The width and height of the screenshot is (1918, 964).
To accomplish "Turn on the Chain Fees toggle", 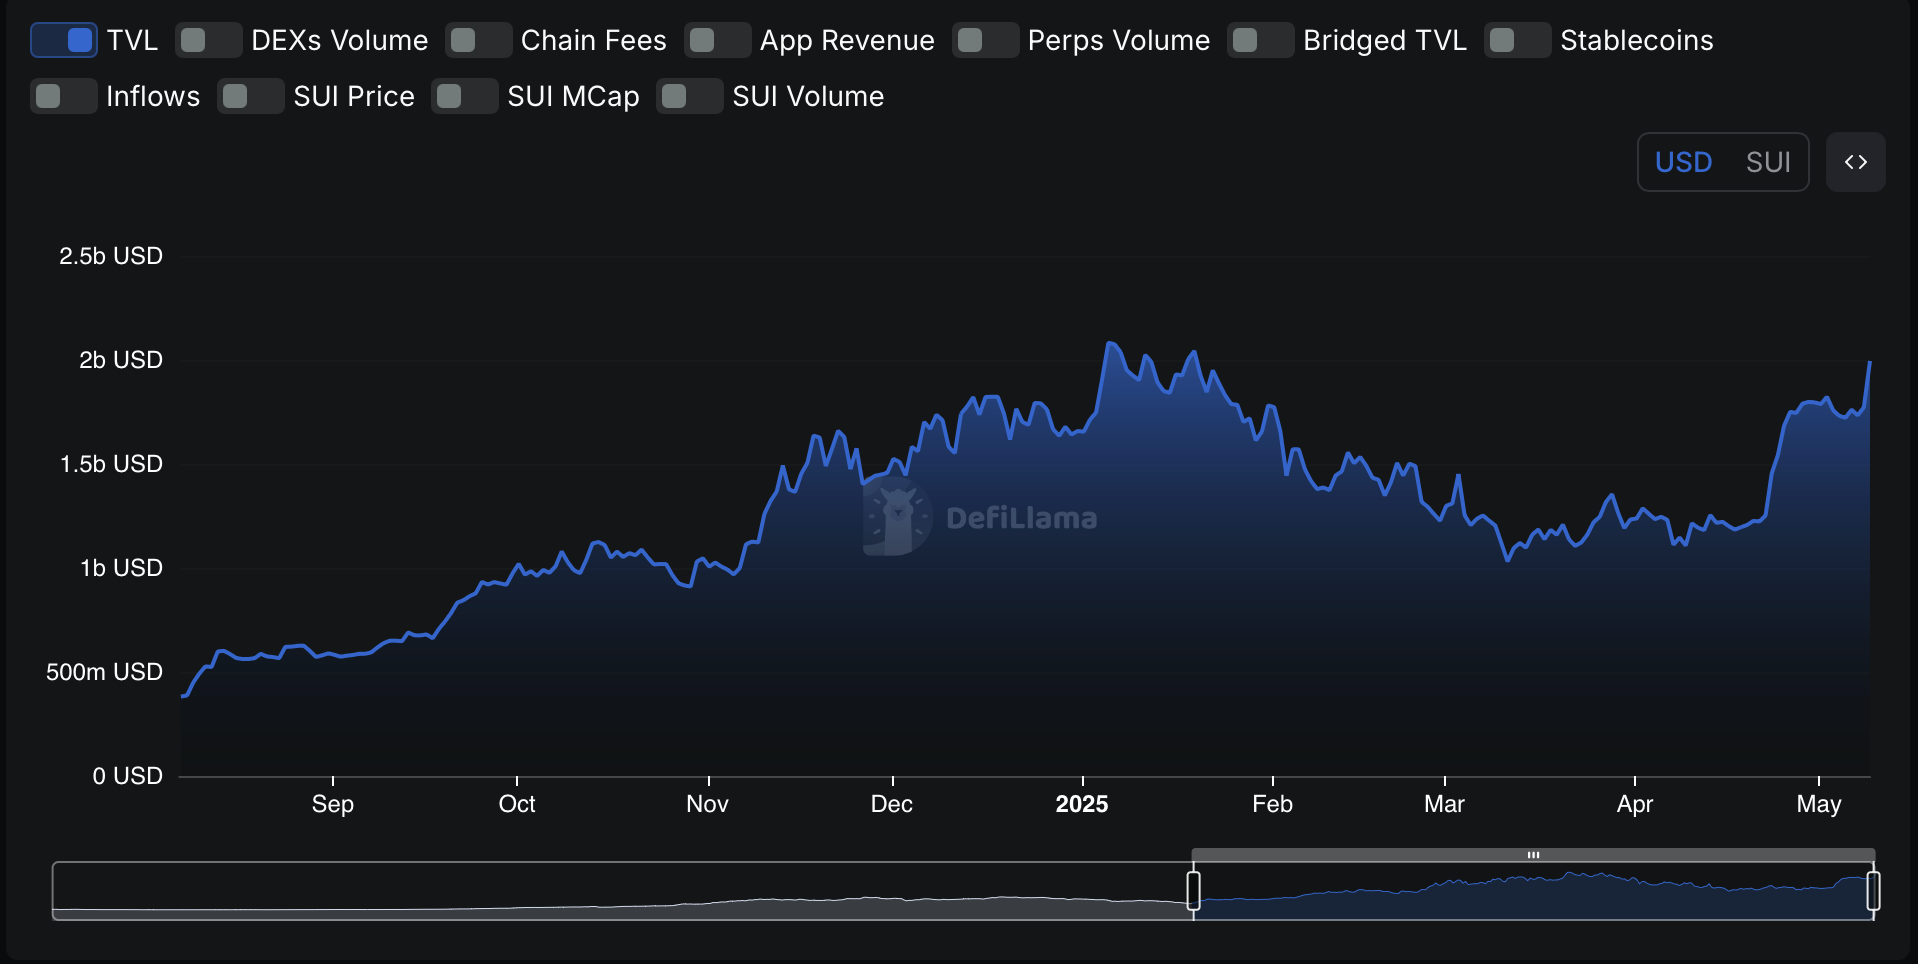I will (x=479, y=40).
